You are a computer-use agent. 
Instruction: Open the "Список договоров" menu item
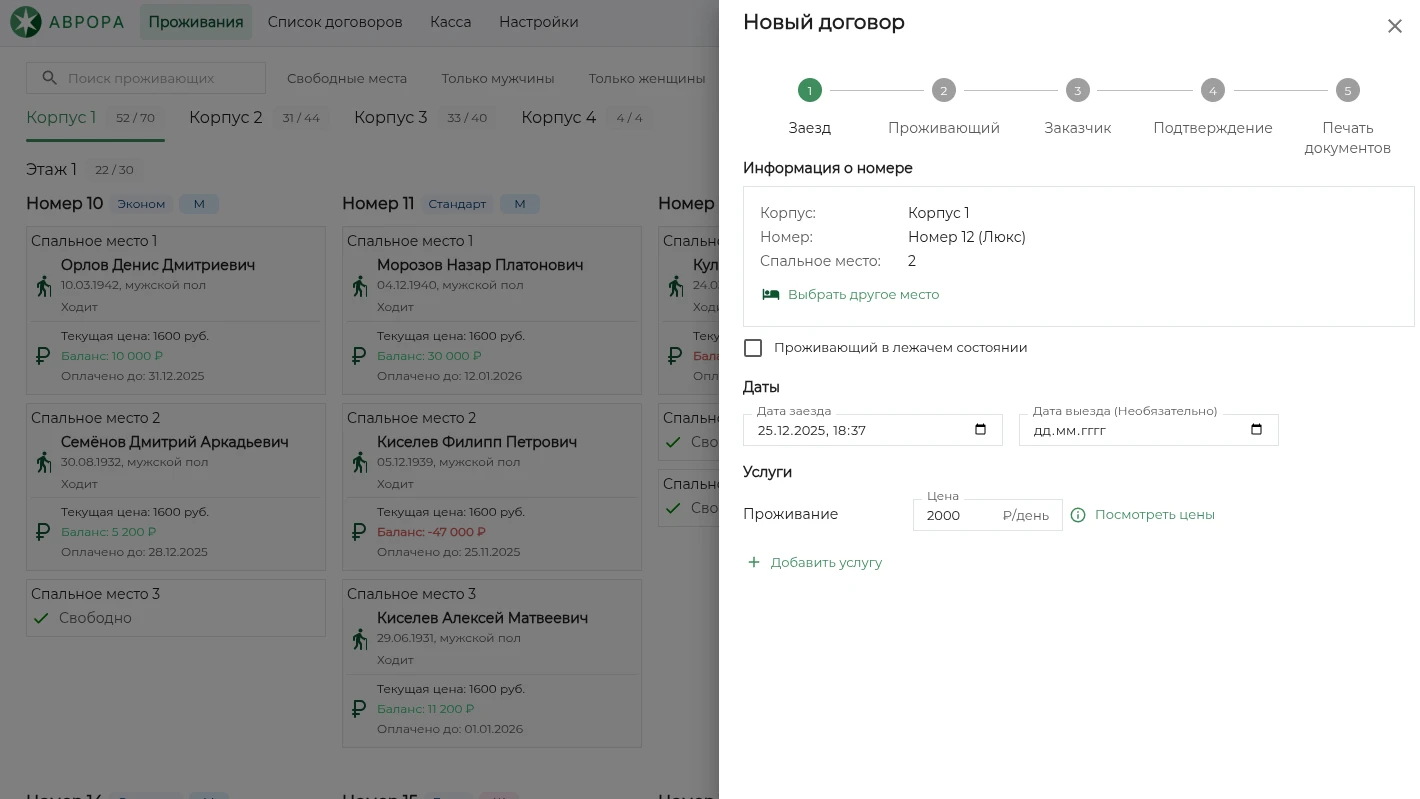[335, 22]
